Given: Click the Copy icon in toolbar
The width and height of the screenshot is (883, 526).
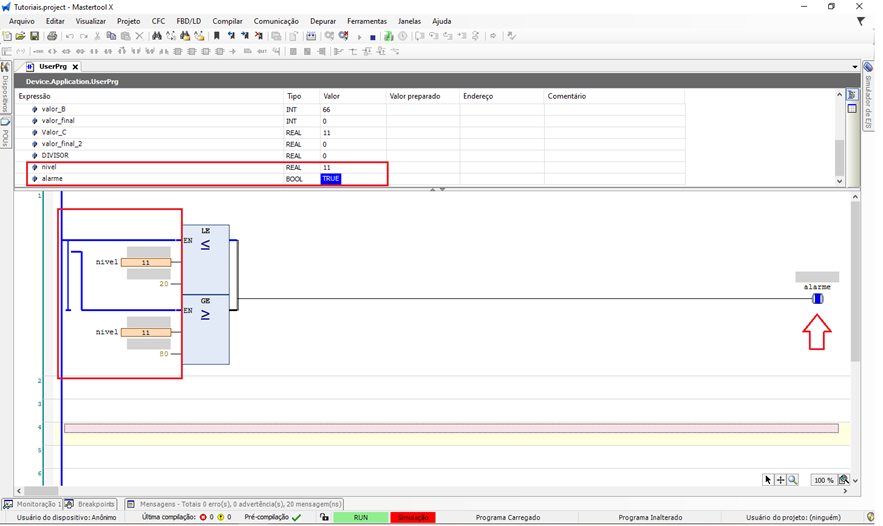Looking at the screenshot, I should click(111, 36).
